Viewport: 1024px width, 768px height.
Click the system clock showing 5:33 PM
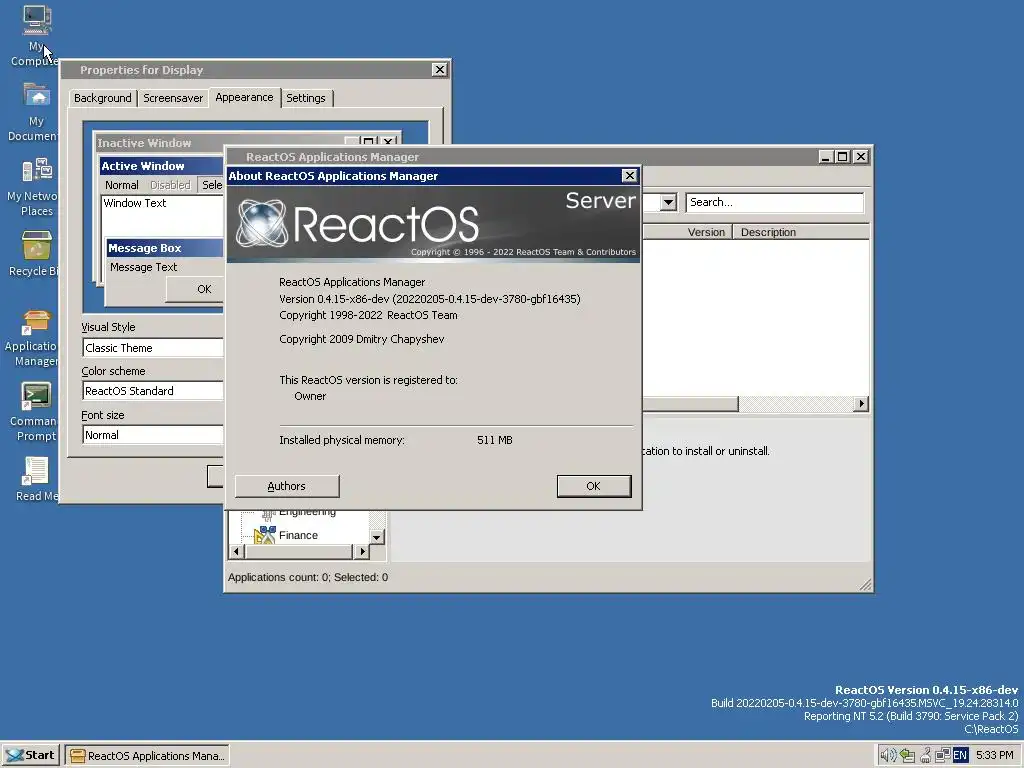click(x=995, y=756)
